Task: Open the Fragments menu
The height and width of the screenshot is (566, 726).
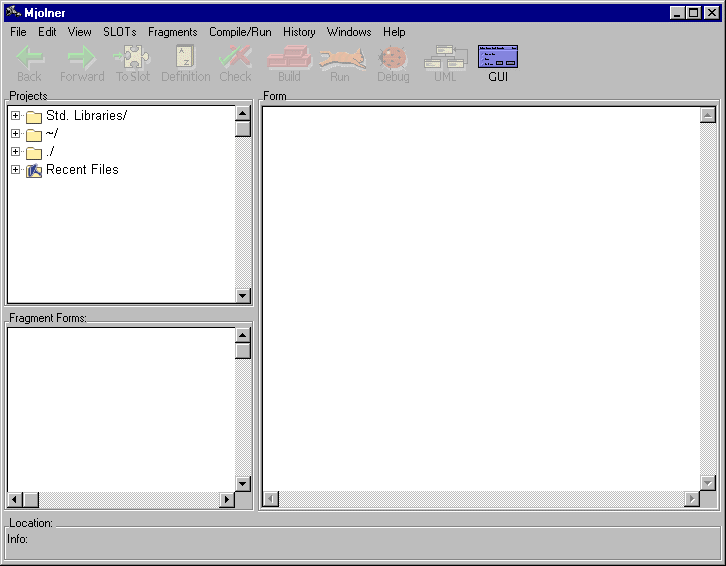Action: (x=172, y=32)
